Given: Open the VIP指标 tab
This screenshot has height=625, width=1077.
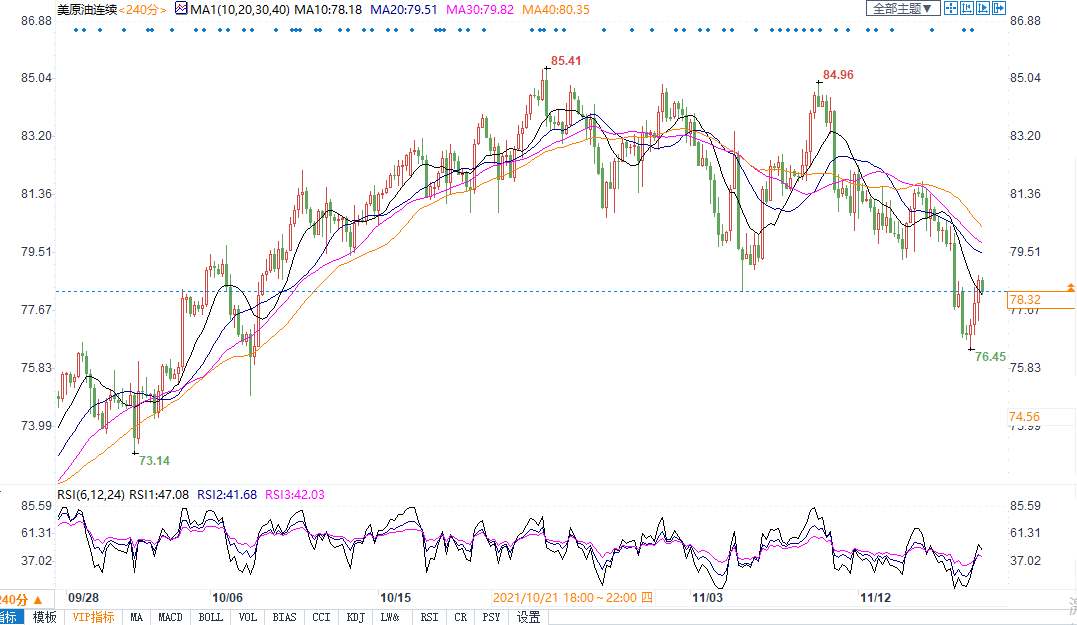Looking at the screenshot, I should tap(93, 617).
